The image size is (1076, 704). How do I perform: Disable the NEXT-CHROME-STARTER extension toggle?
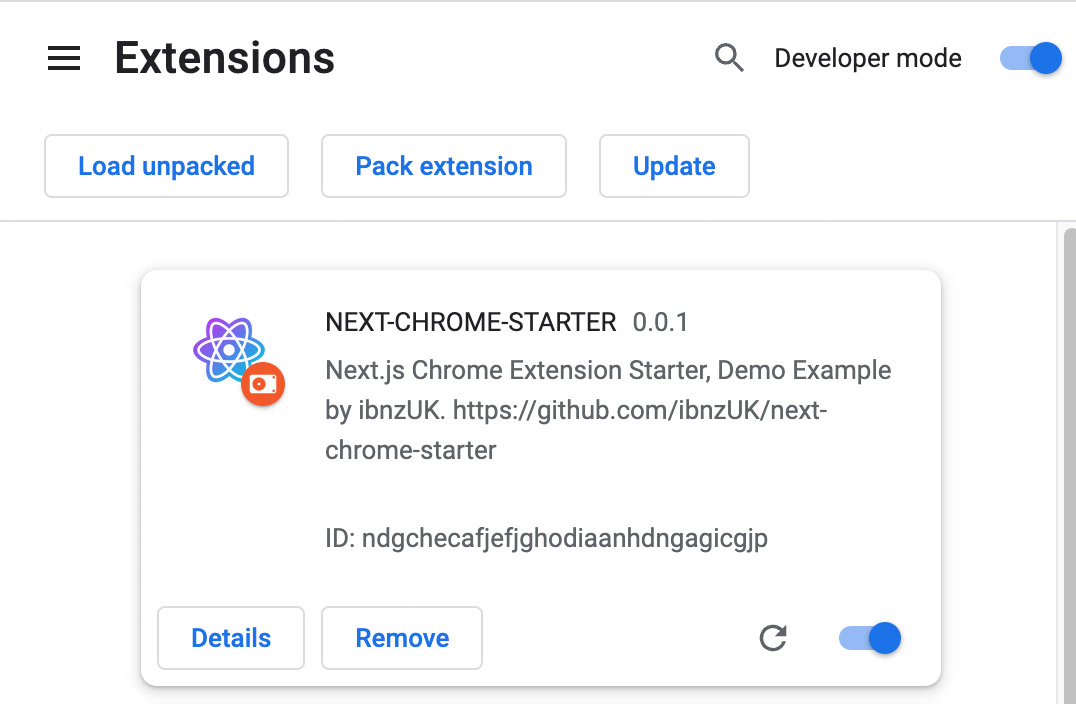pos(869,638)
